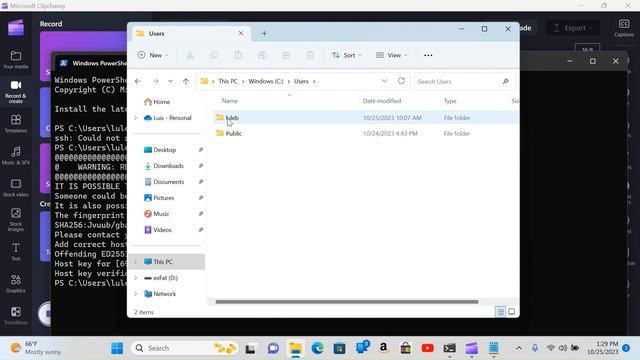Click the Rename icon in Explorer toolbar
Image resolution: width=640 pixels, height=360 pixels.
tap(262, 55)
